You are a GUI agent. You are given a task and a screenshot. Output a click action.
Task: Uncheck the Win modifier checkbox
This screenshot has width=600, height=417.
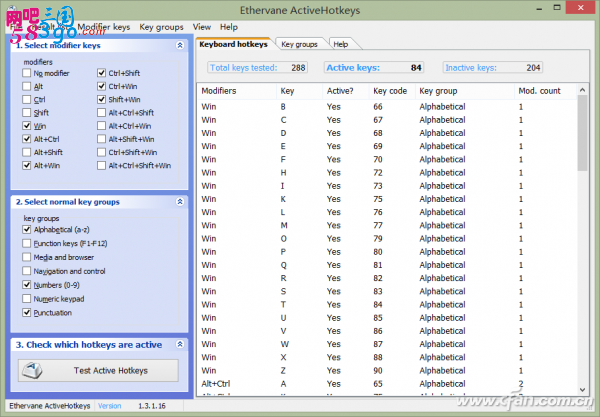pos(26,126)
